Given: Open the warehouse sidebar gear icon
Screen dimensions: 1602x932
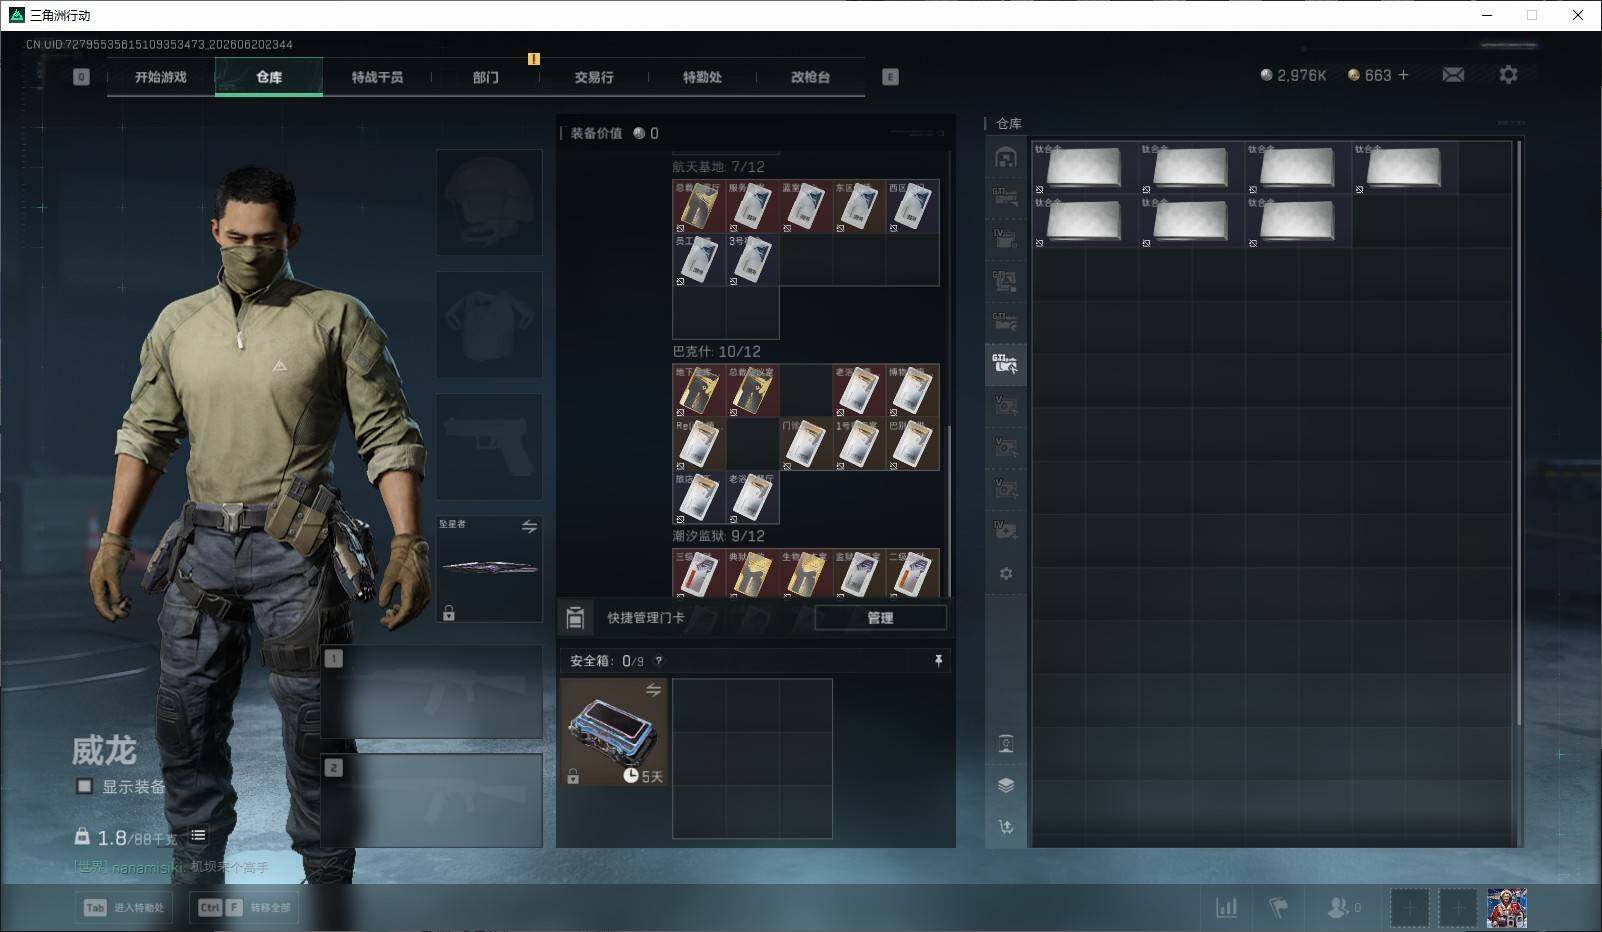Looking at the screenshot, I should click(1006, 573).
